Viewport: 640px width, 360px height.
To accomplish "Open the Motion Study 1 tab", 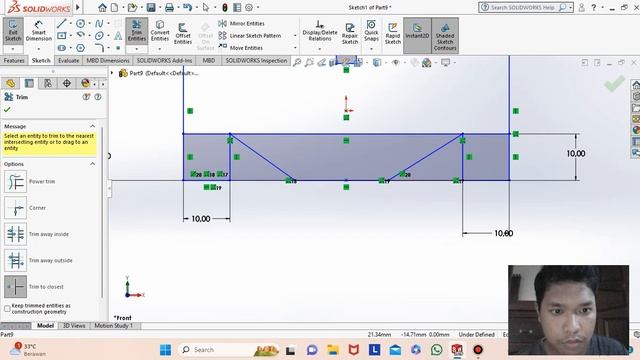I will [113, 326].
